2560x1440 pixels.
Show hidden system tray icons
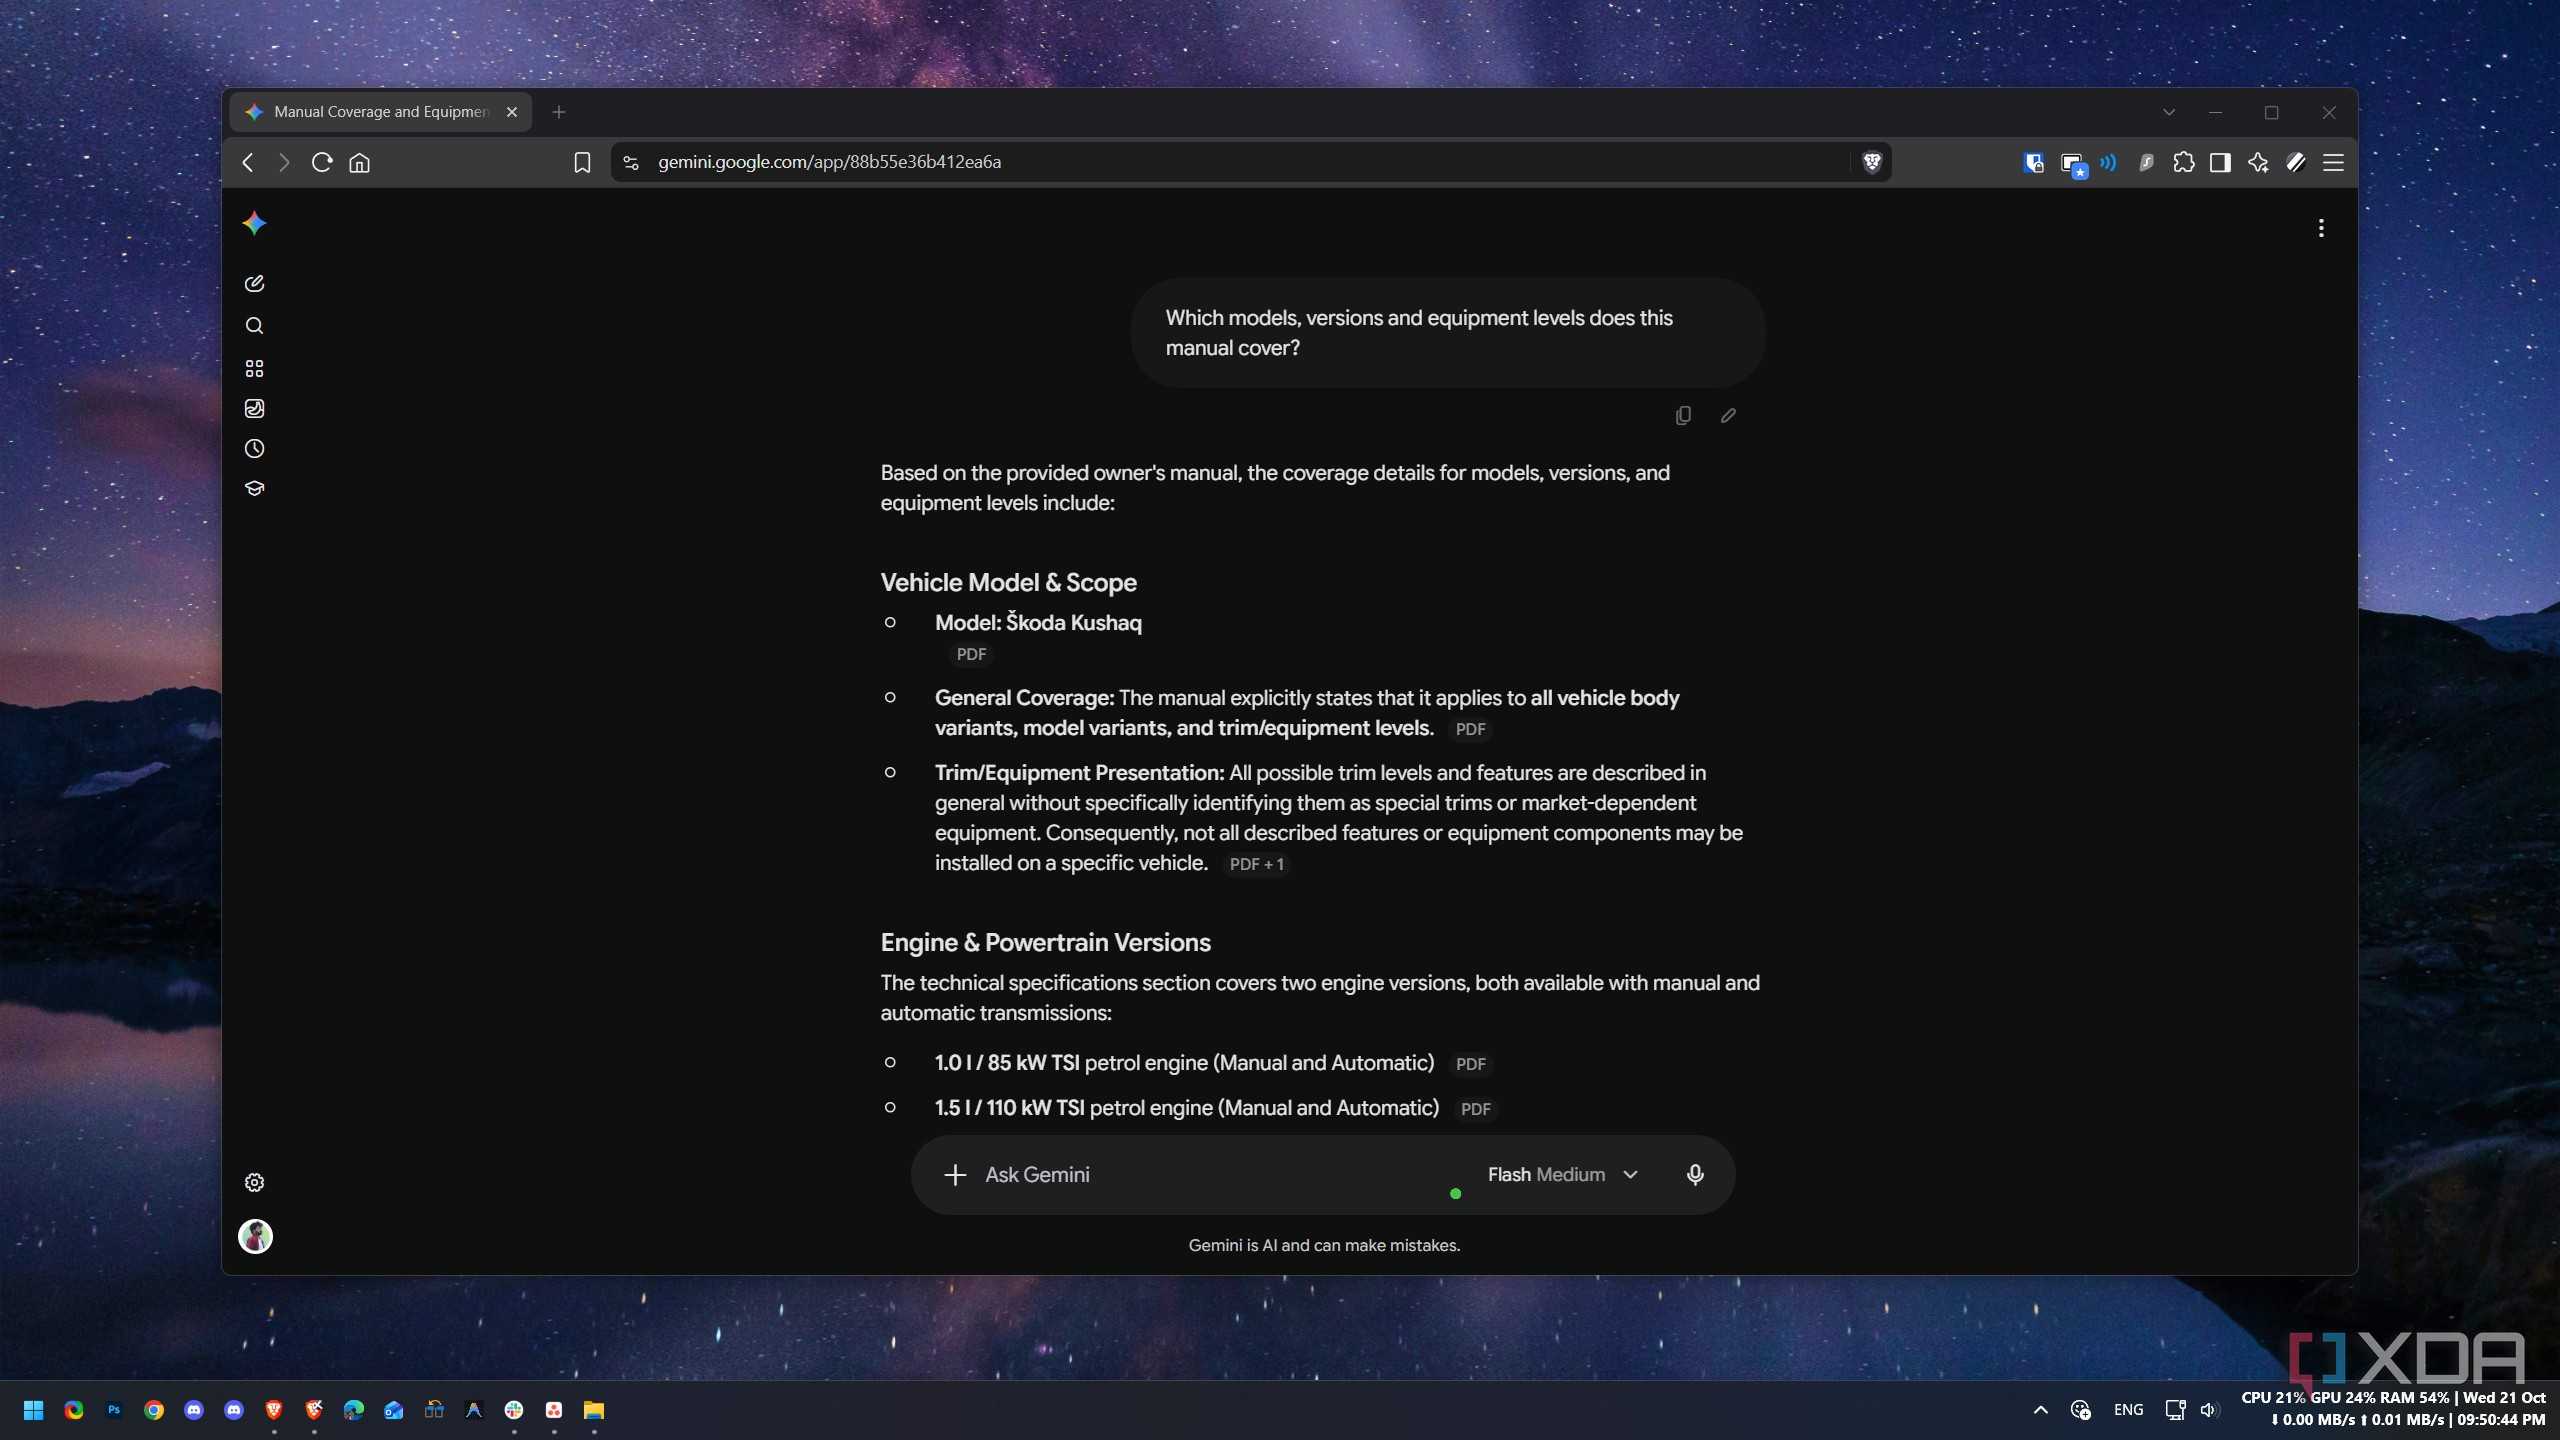point(2041,1410)
